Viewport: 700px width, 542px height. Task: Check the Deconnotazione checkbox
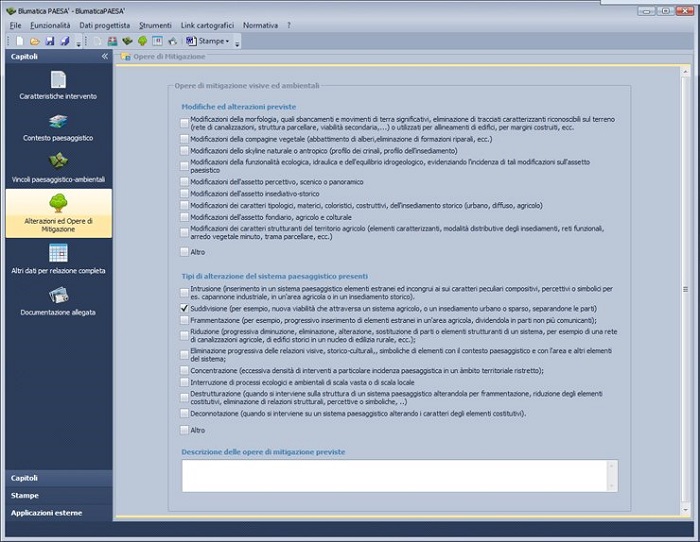(184, 413)
